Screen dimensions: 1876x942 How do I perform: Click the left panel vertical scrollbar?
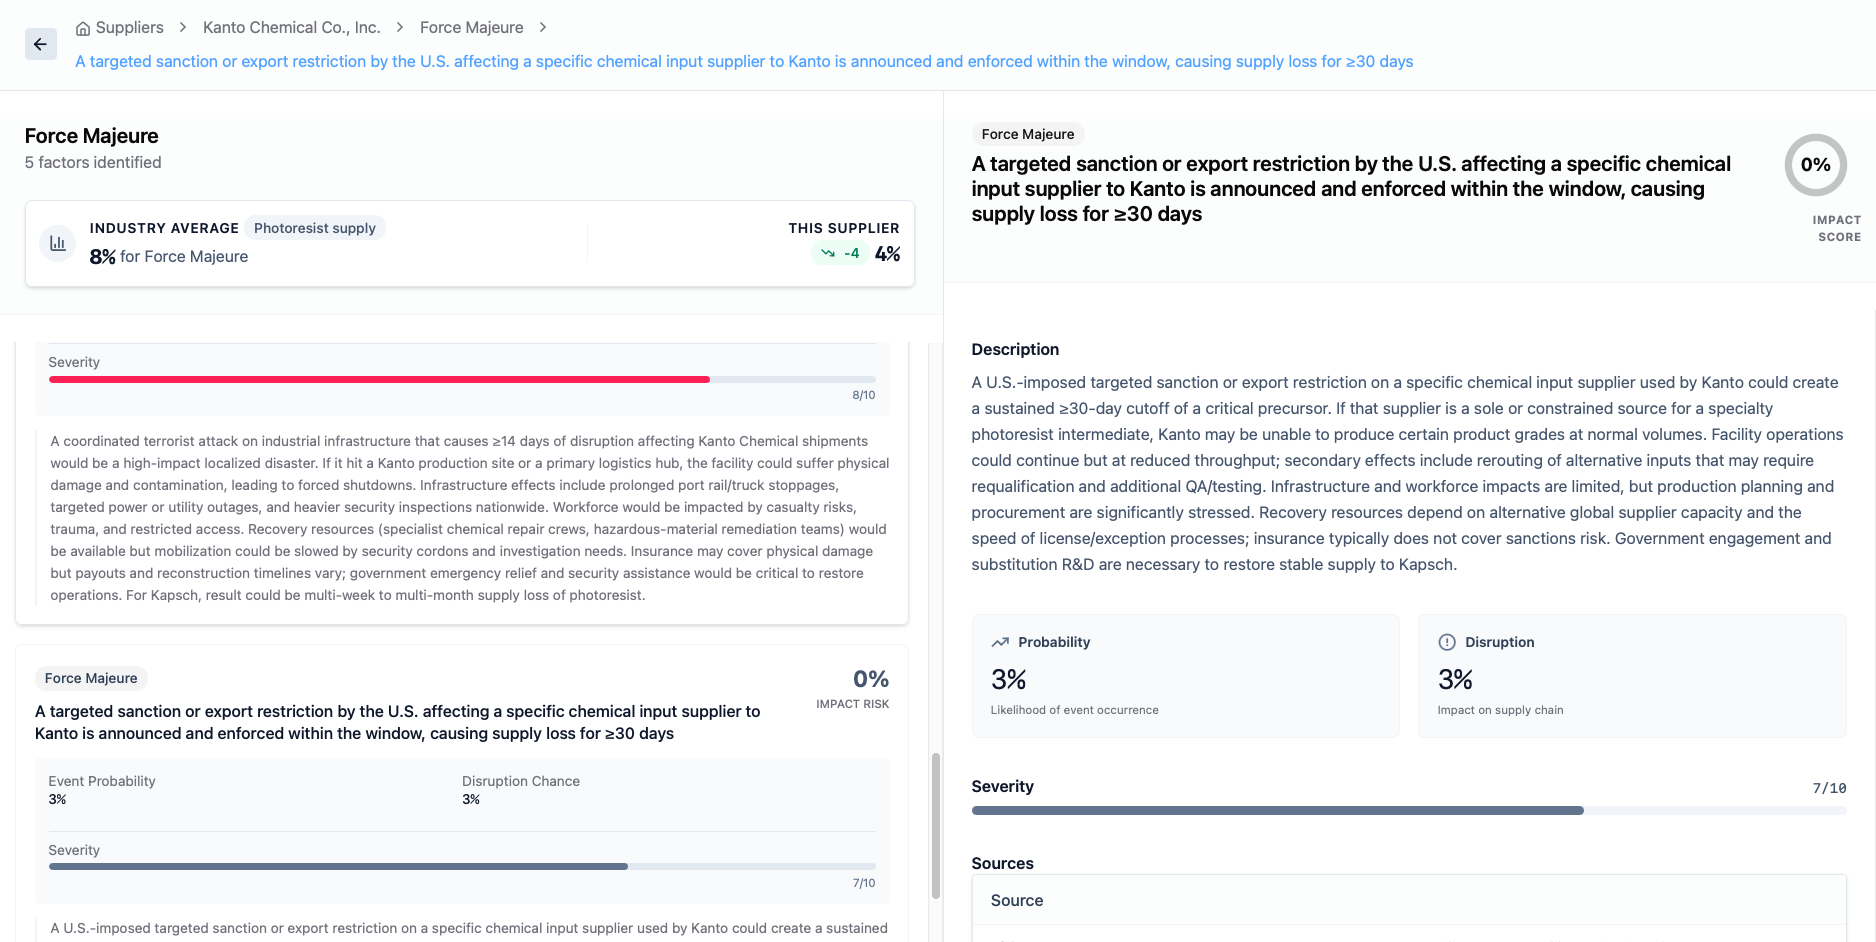(935, 825)
